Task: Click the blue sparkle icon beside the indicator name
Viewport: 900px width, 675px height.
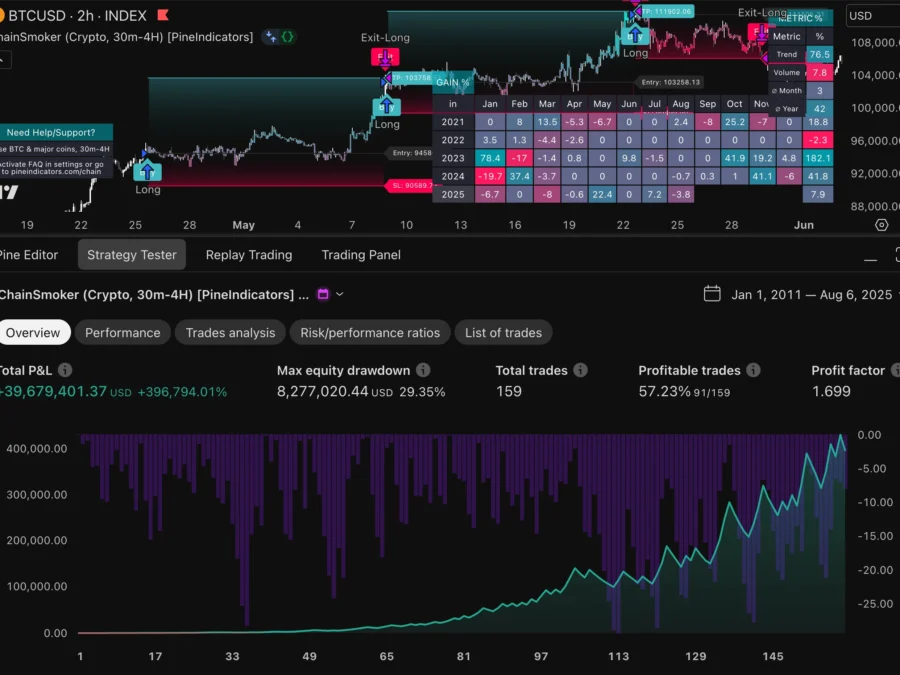Action: (271, 37)
